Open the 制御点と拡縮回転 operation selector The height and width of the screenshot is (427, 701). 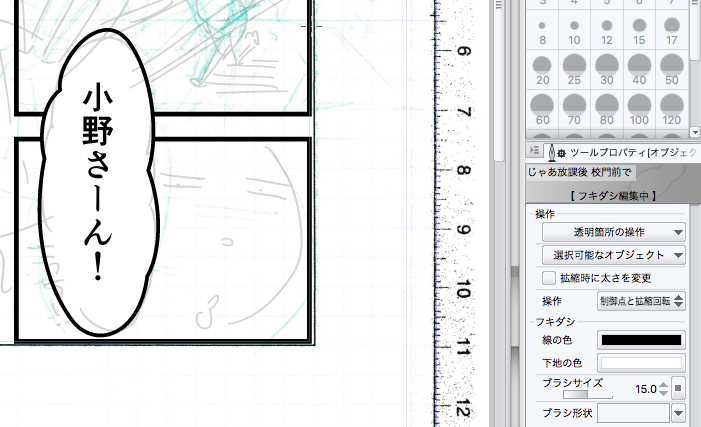tap(641, 301)
